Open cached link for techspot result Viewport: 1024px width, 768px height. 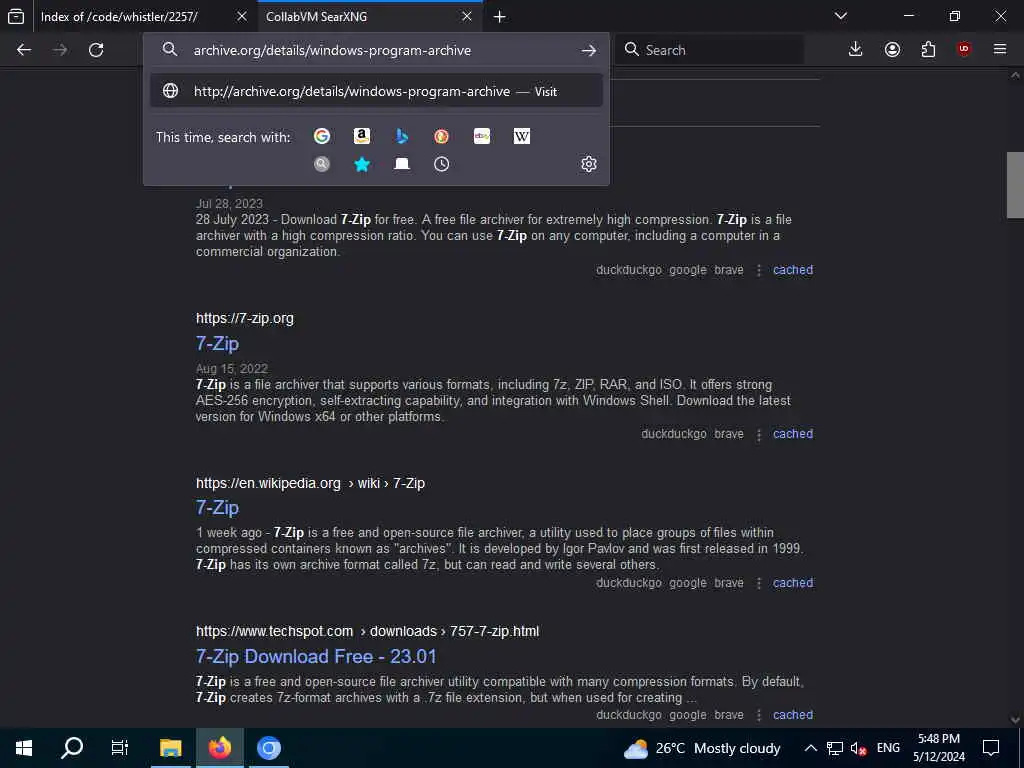[x=793, y=714]
